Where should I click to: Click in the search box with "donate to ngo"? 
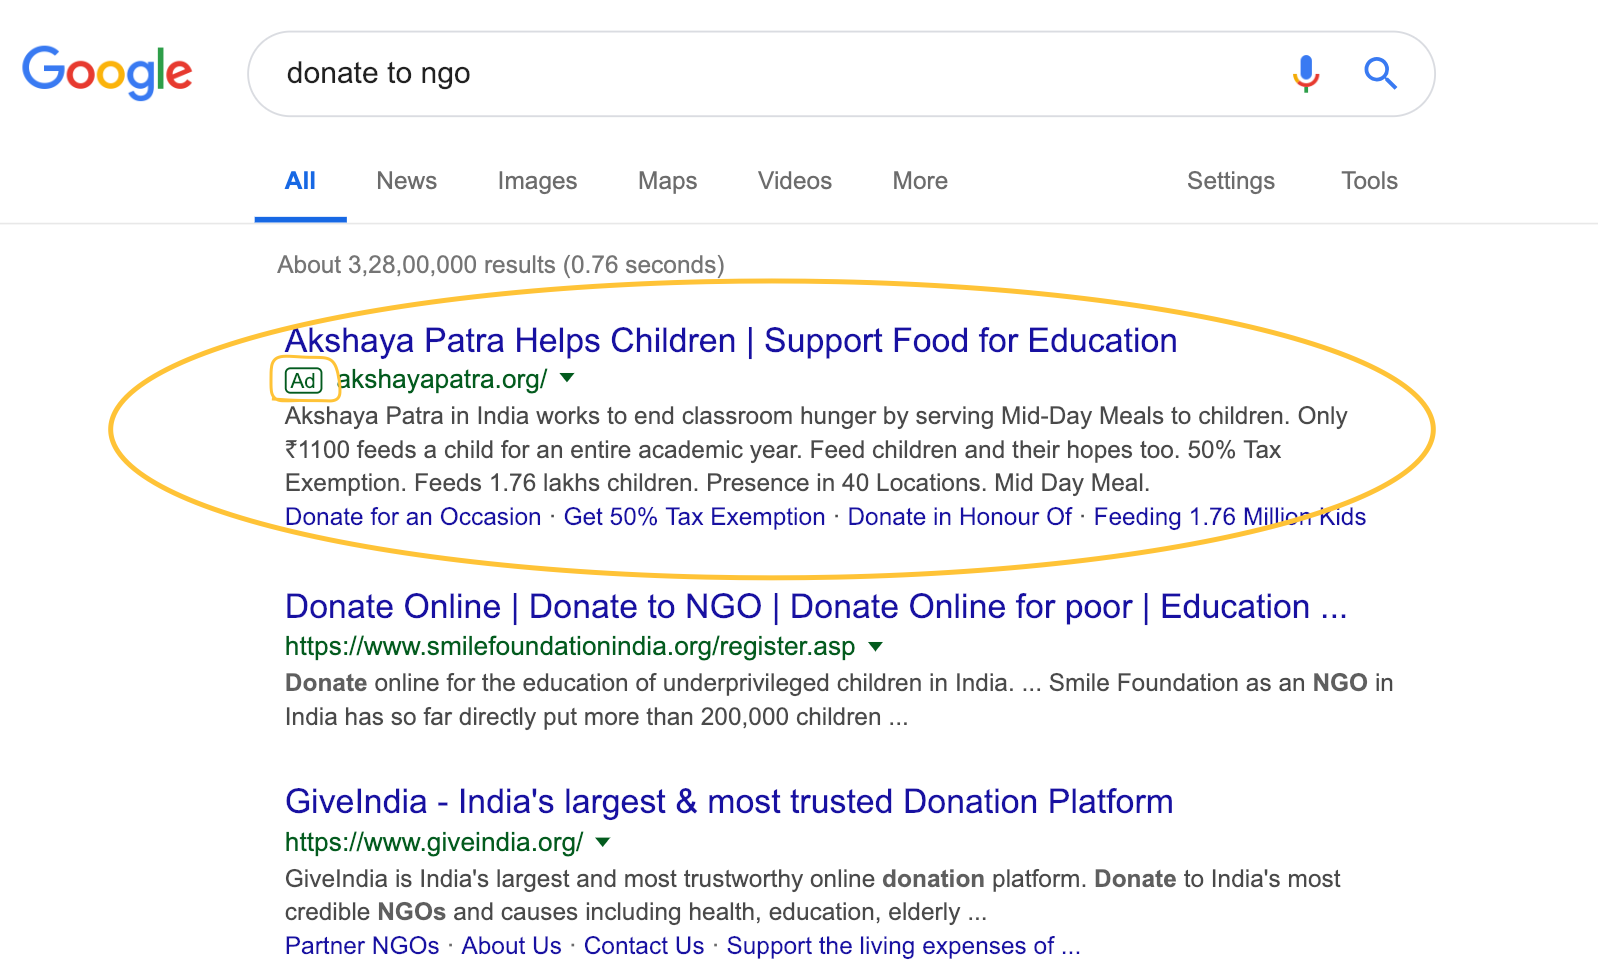[x=760, y=73]
